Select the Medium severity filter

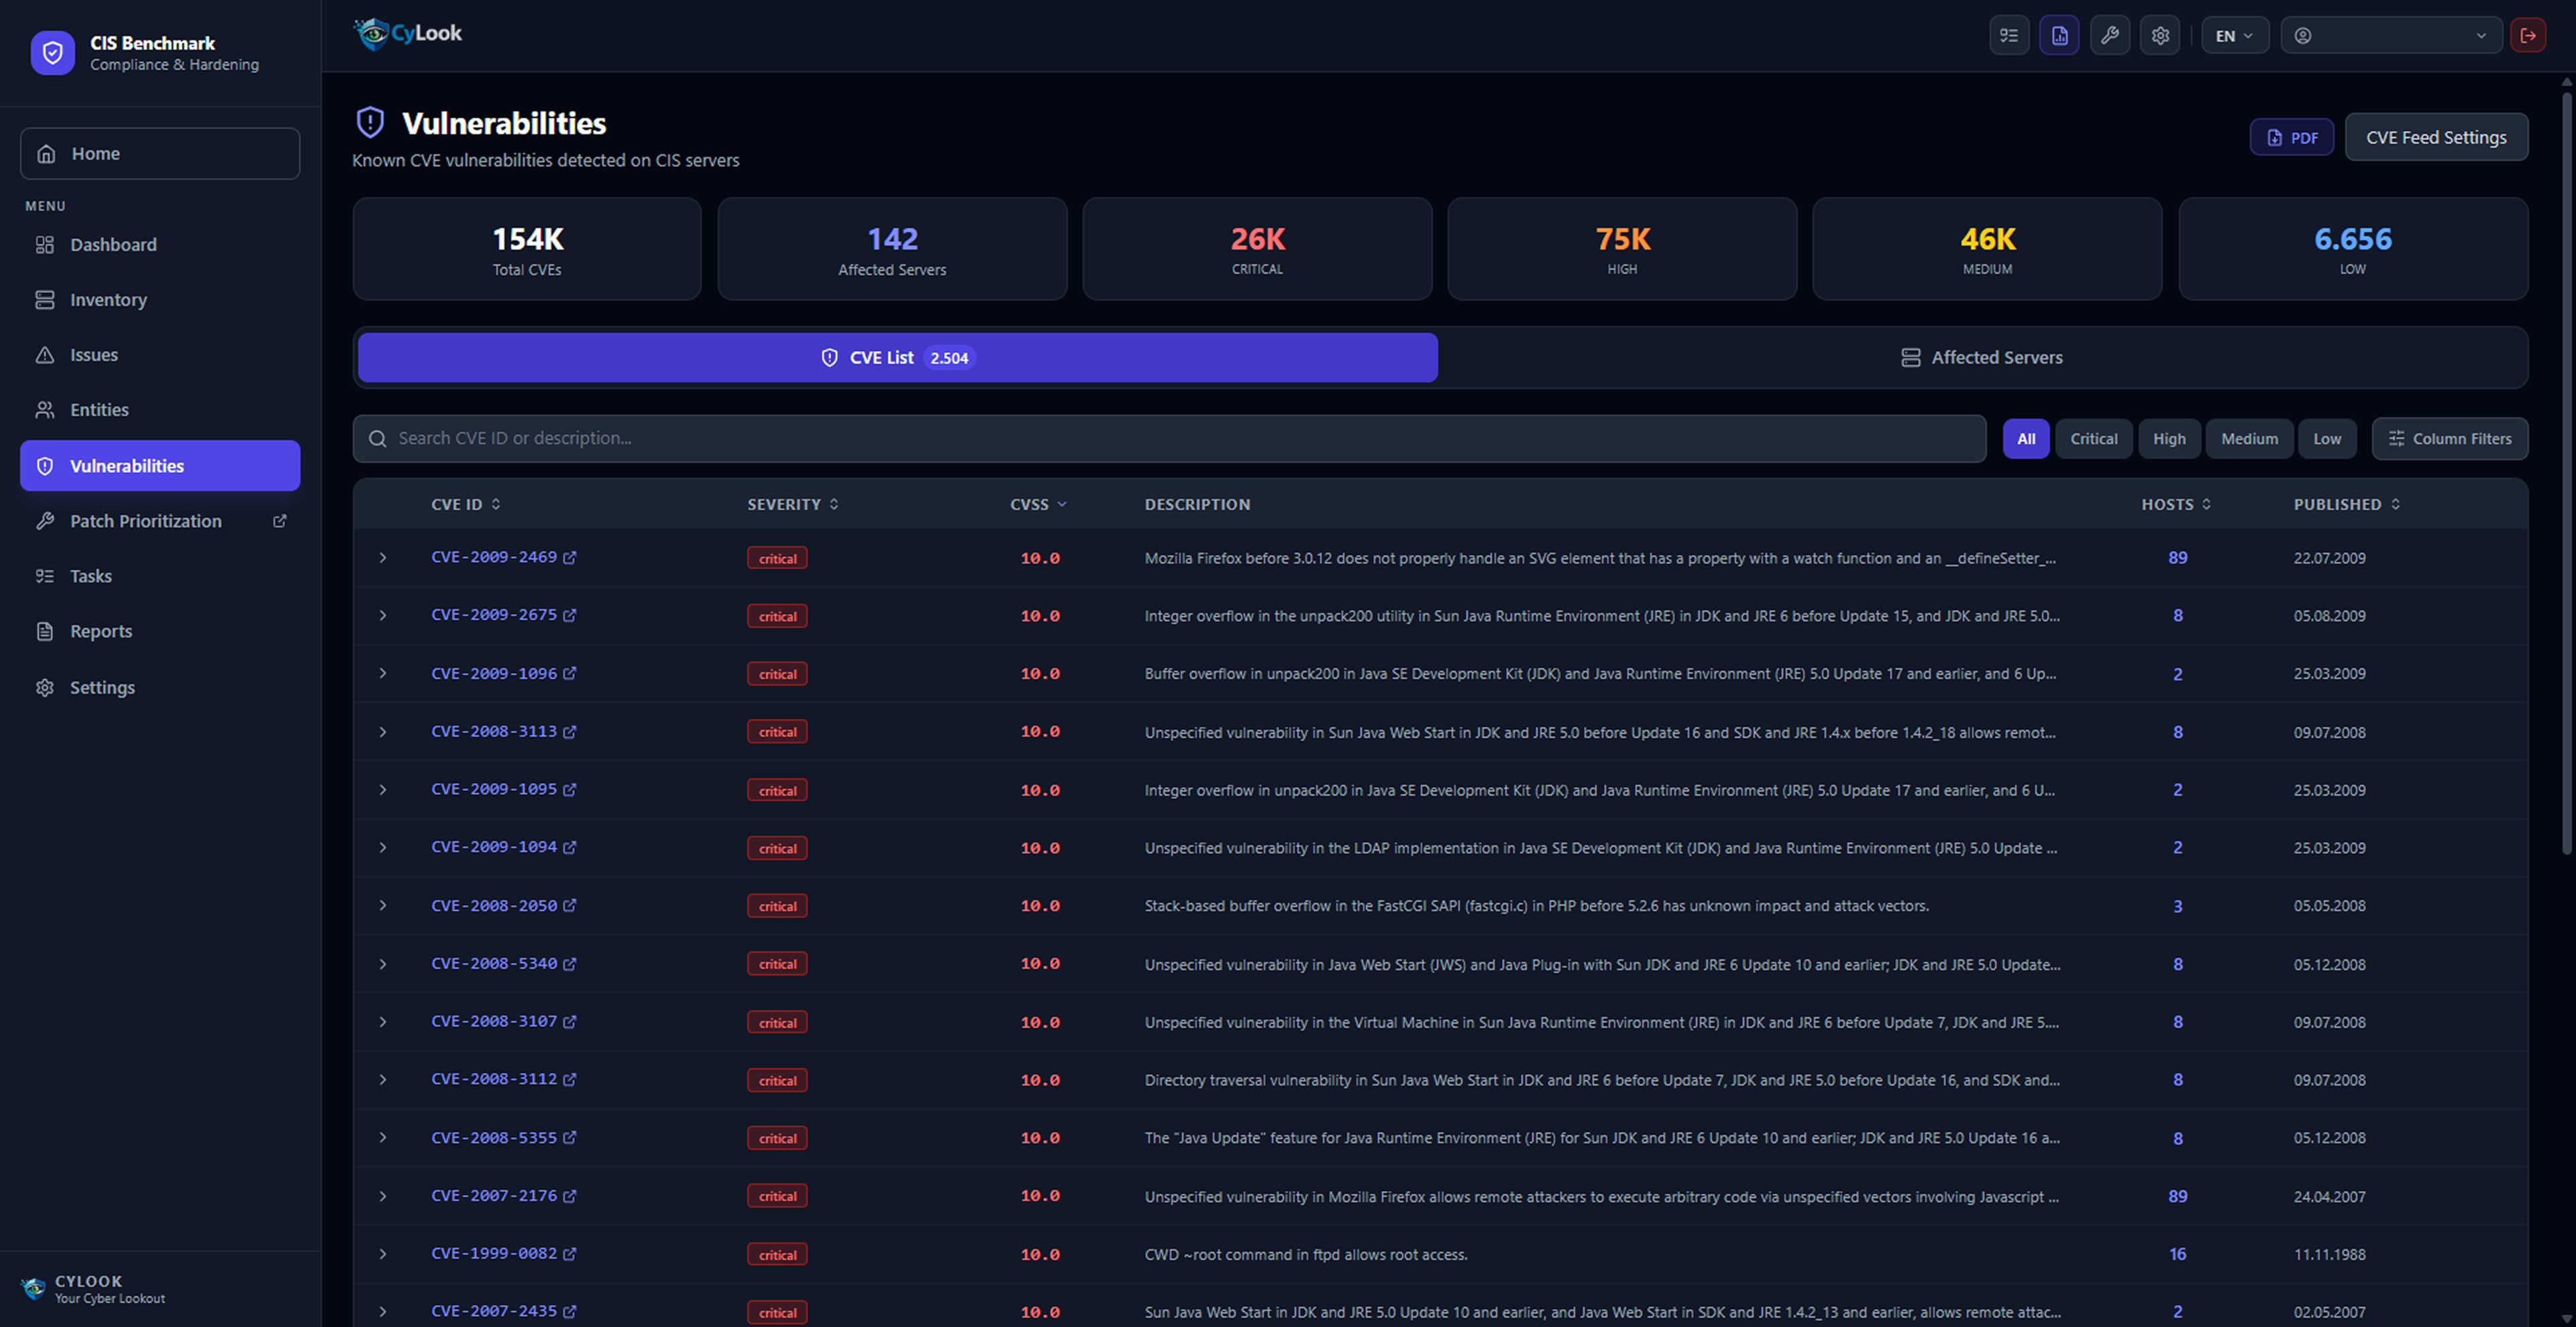(2249, 439)
